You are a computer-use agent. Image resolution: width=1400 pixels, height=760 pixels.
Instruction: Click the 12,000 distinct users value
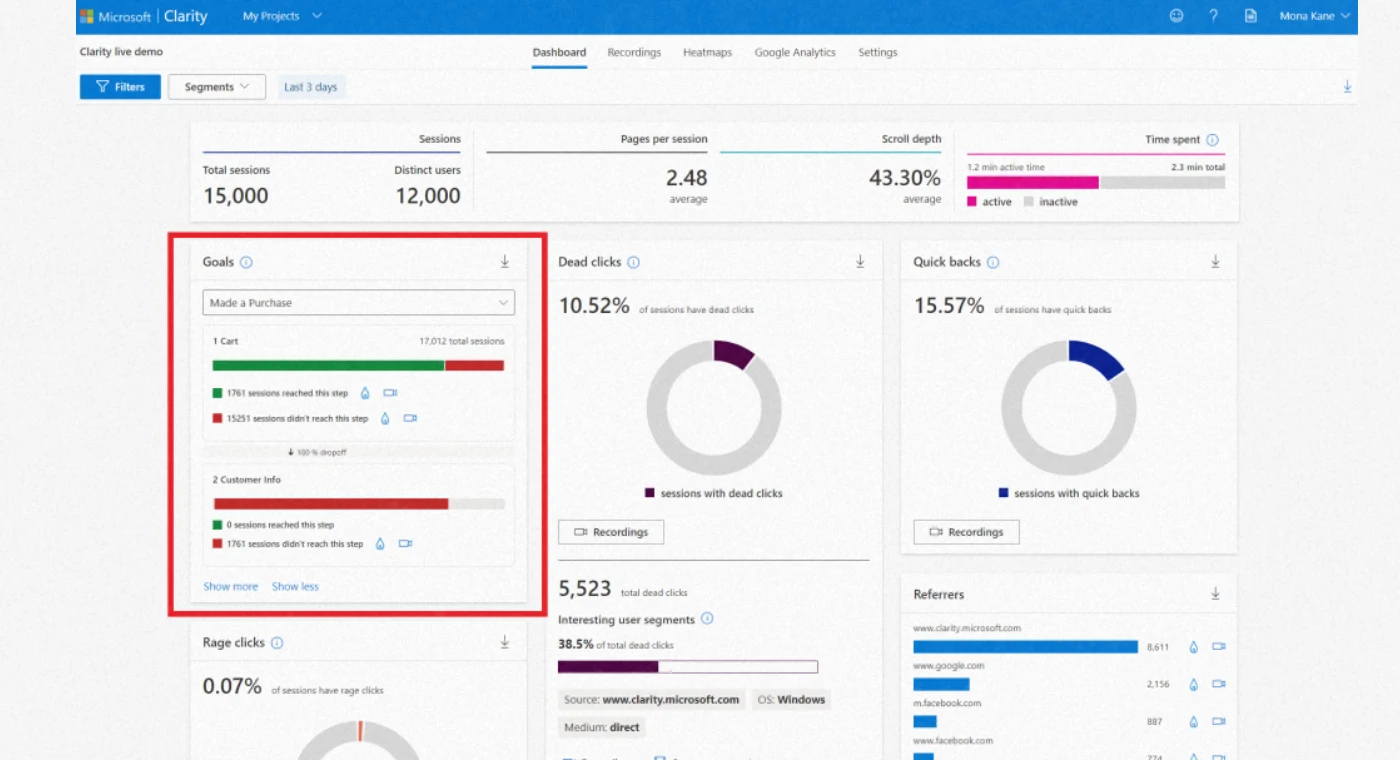[x=428, y=196]
